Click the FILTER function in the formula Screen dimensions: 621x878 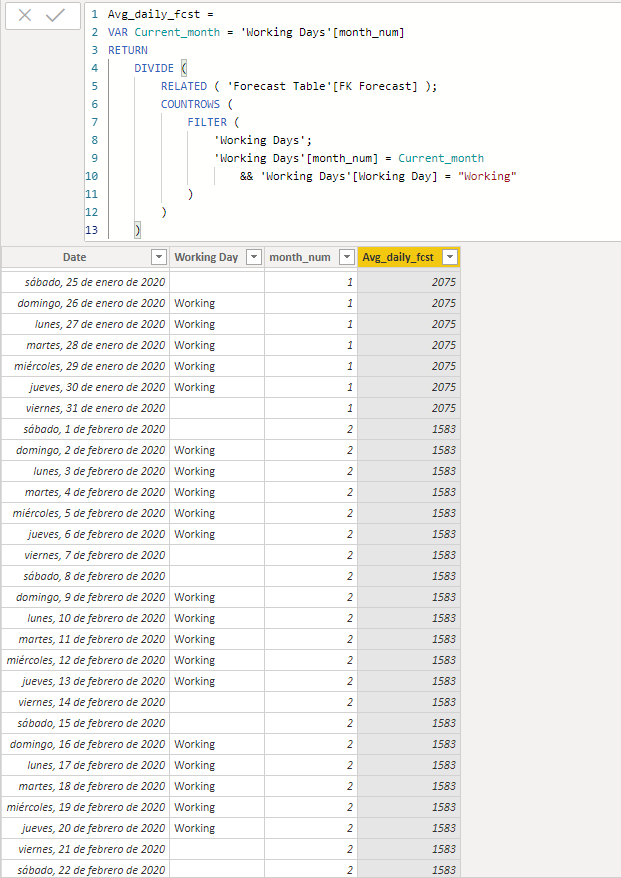coord(207,122)
